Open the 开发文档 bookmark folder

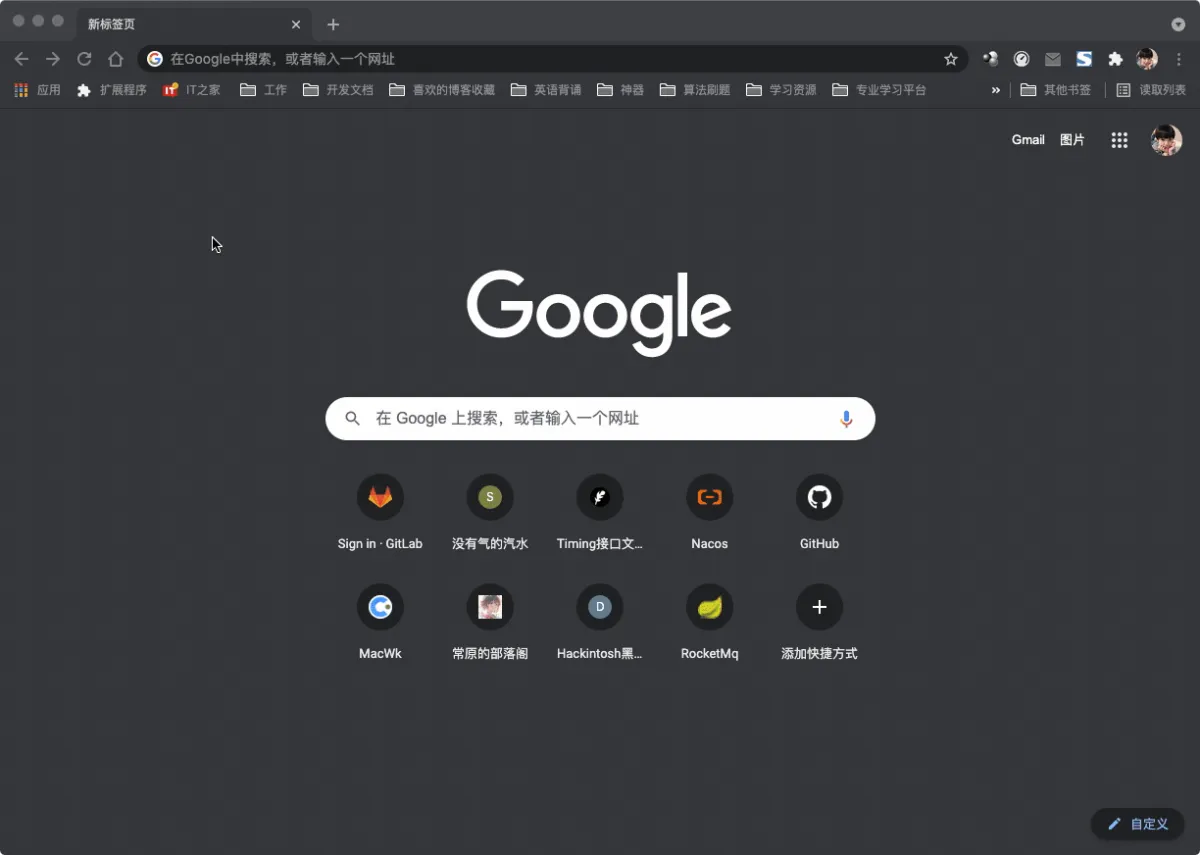tap(338, 90)
